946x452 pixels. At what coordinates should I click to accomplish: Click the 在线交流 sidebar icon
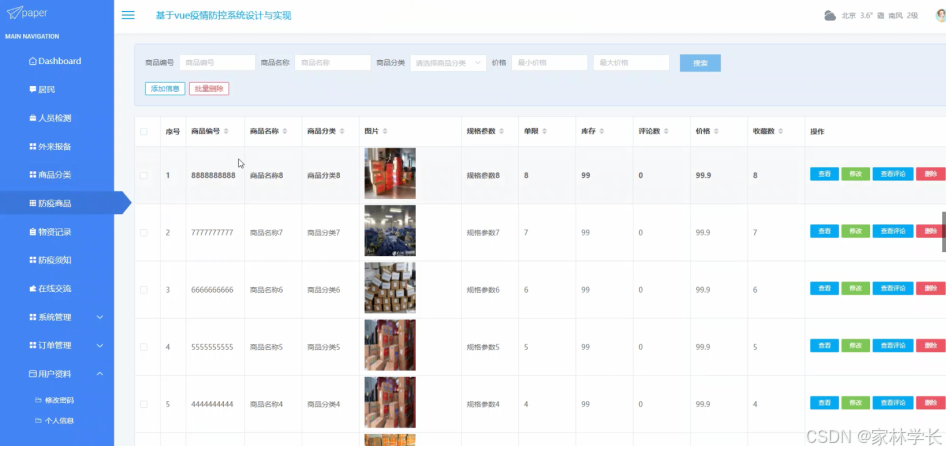(x=33, y=288)
